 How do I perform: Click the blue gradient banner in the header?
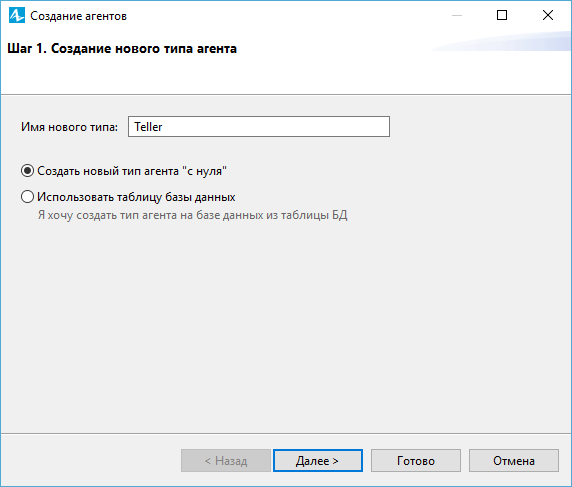(x=502, y=41)
